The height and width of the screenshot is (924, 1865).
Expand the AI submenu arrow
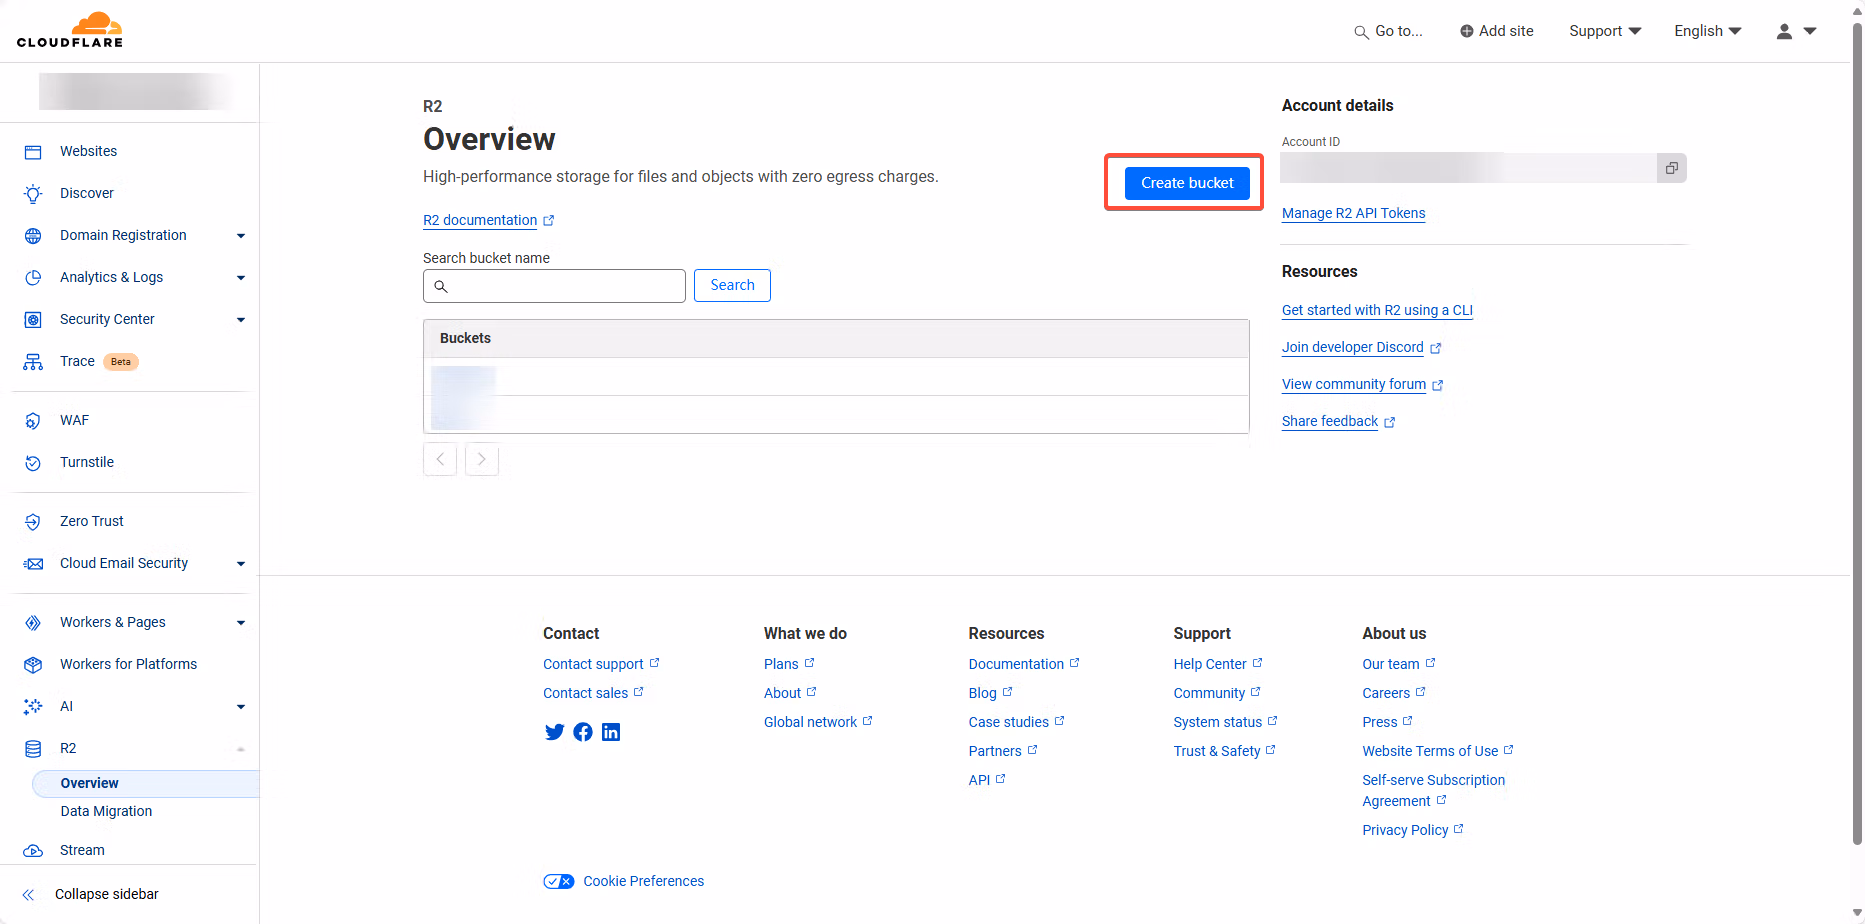241,707
